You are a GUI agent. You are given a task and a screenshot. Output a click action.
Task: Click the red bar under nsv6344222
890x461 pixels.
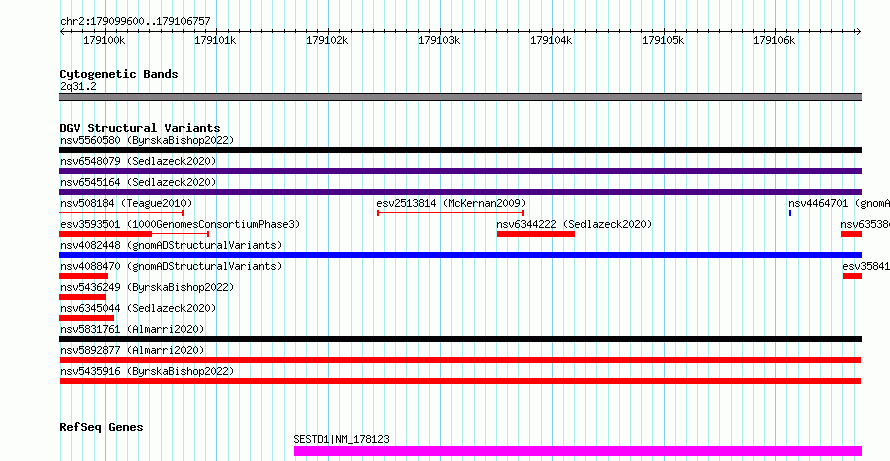coord(536,234)
